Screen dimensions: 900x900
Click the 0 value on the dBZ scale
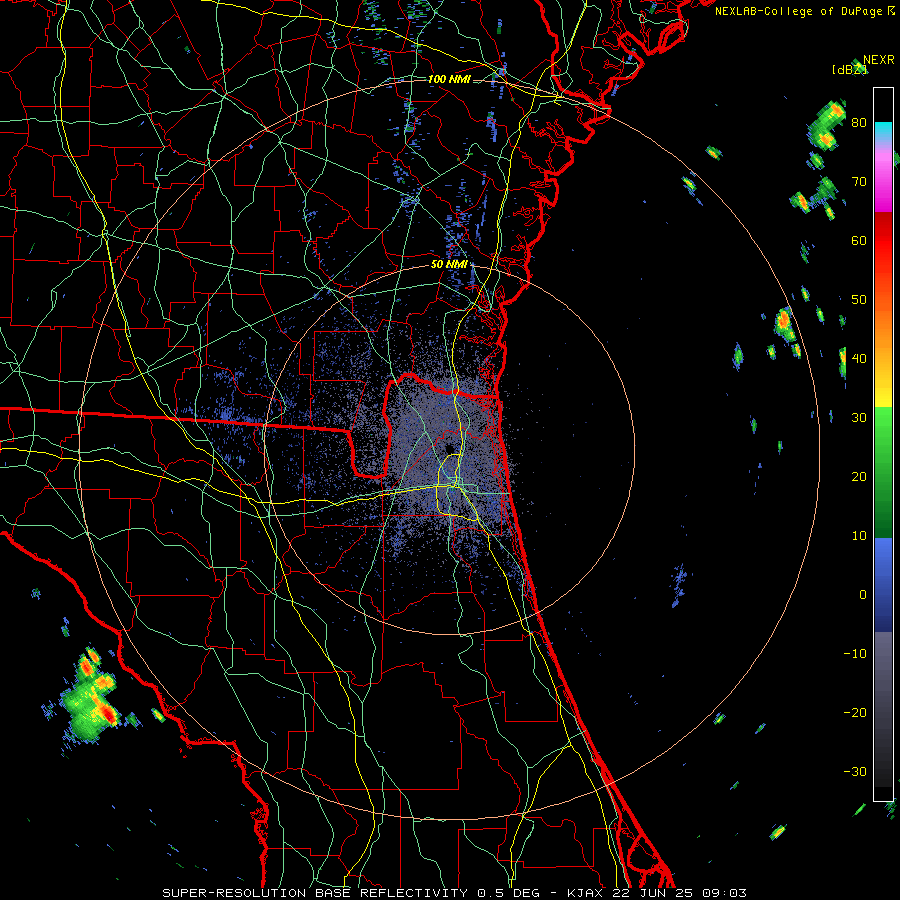[863, 595]
